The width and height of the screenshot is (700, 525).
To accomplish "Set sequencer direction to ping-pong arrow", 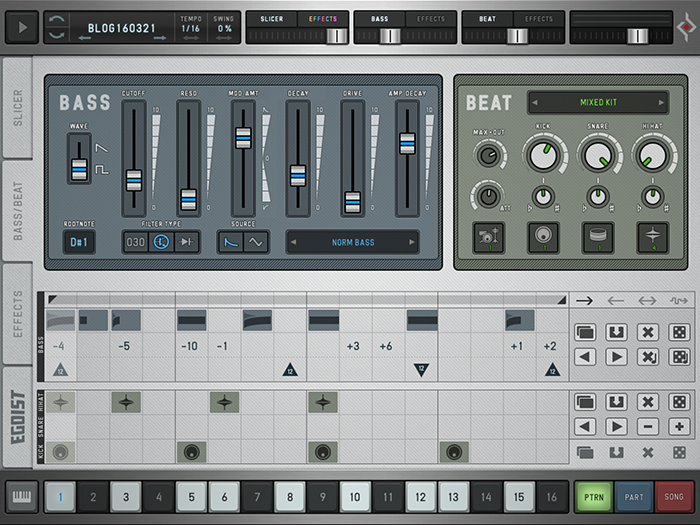I will (x=647, y=301).
